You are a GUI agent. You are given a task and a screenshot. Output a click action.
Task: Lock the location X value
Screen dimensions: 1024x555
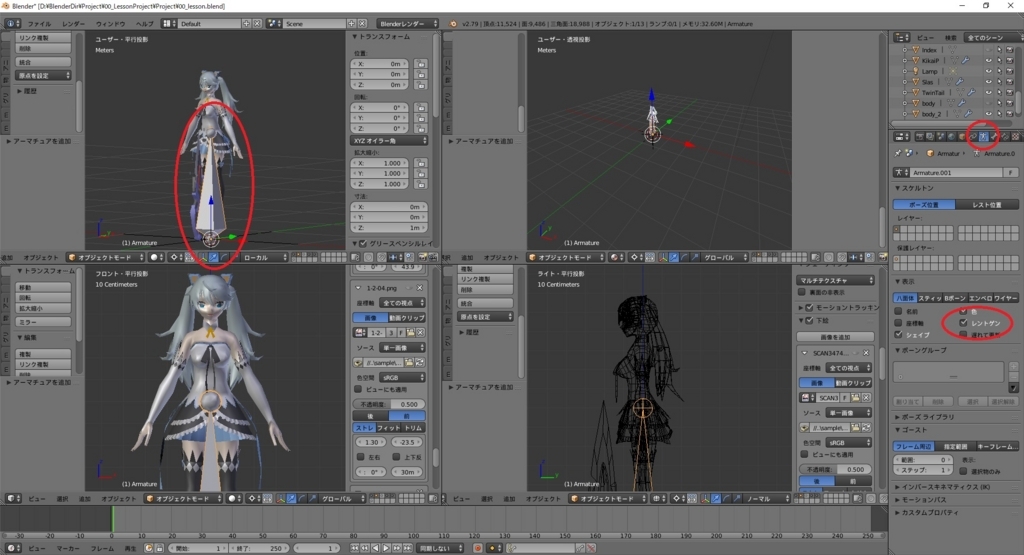pyautogui.click(x=421, y=64)
